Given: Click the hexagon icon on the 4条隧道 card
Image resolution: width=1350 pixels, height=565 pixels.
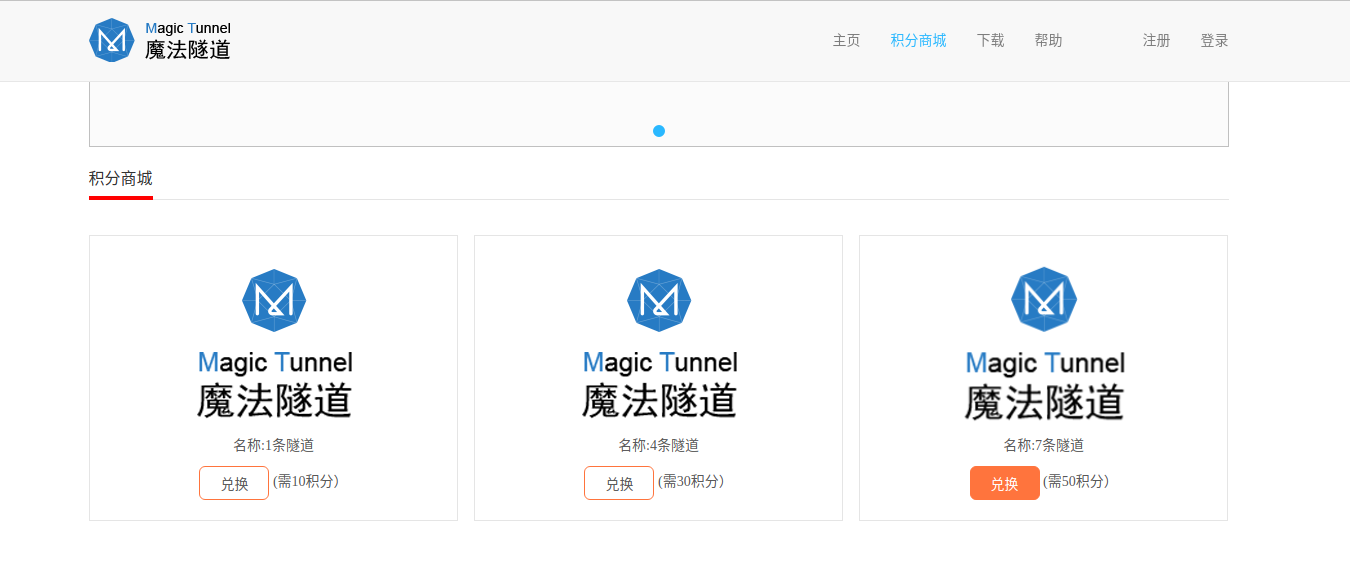Looking at the screenshot, I should (659, 300).
